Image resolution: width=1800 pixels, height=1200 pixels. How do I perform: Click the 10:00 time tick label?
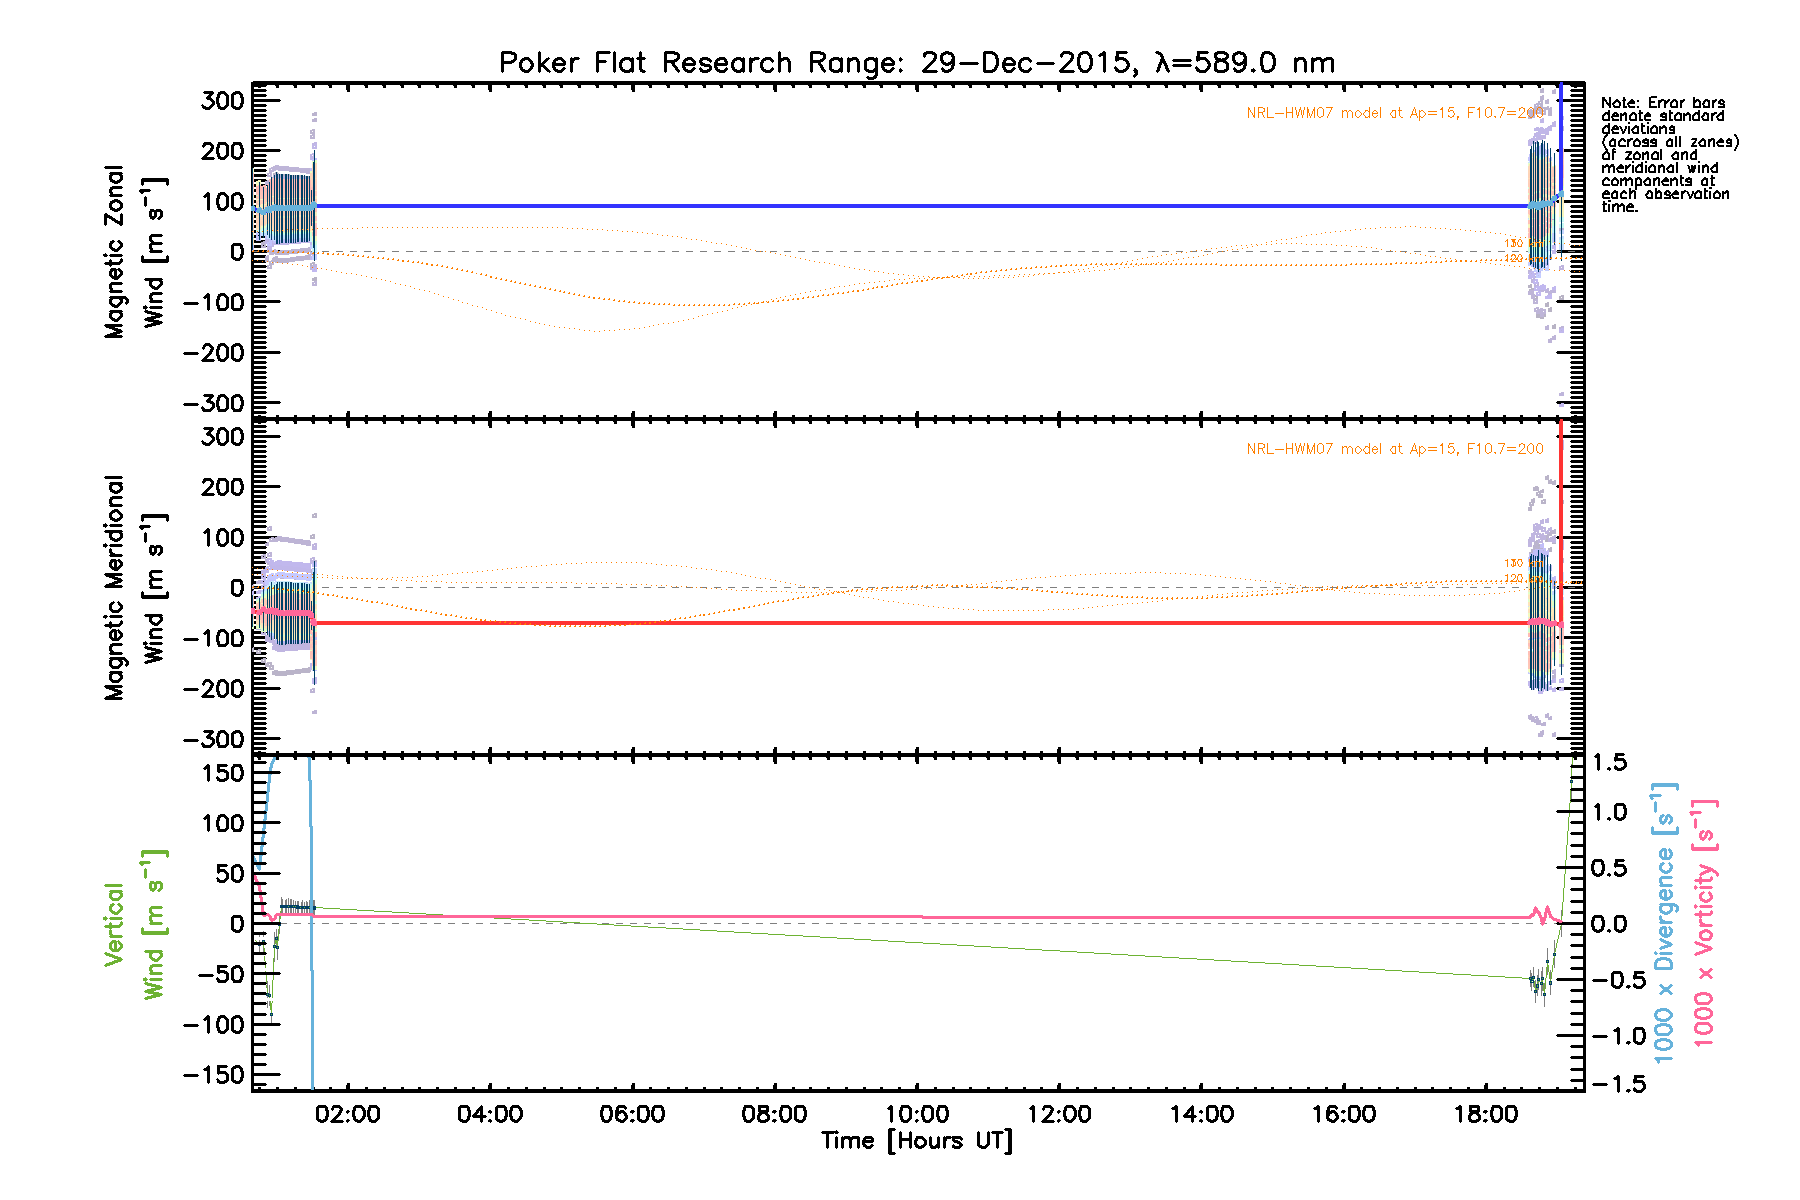(917, 1115)
